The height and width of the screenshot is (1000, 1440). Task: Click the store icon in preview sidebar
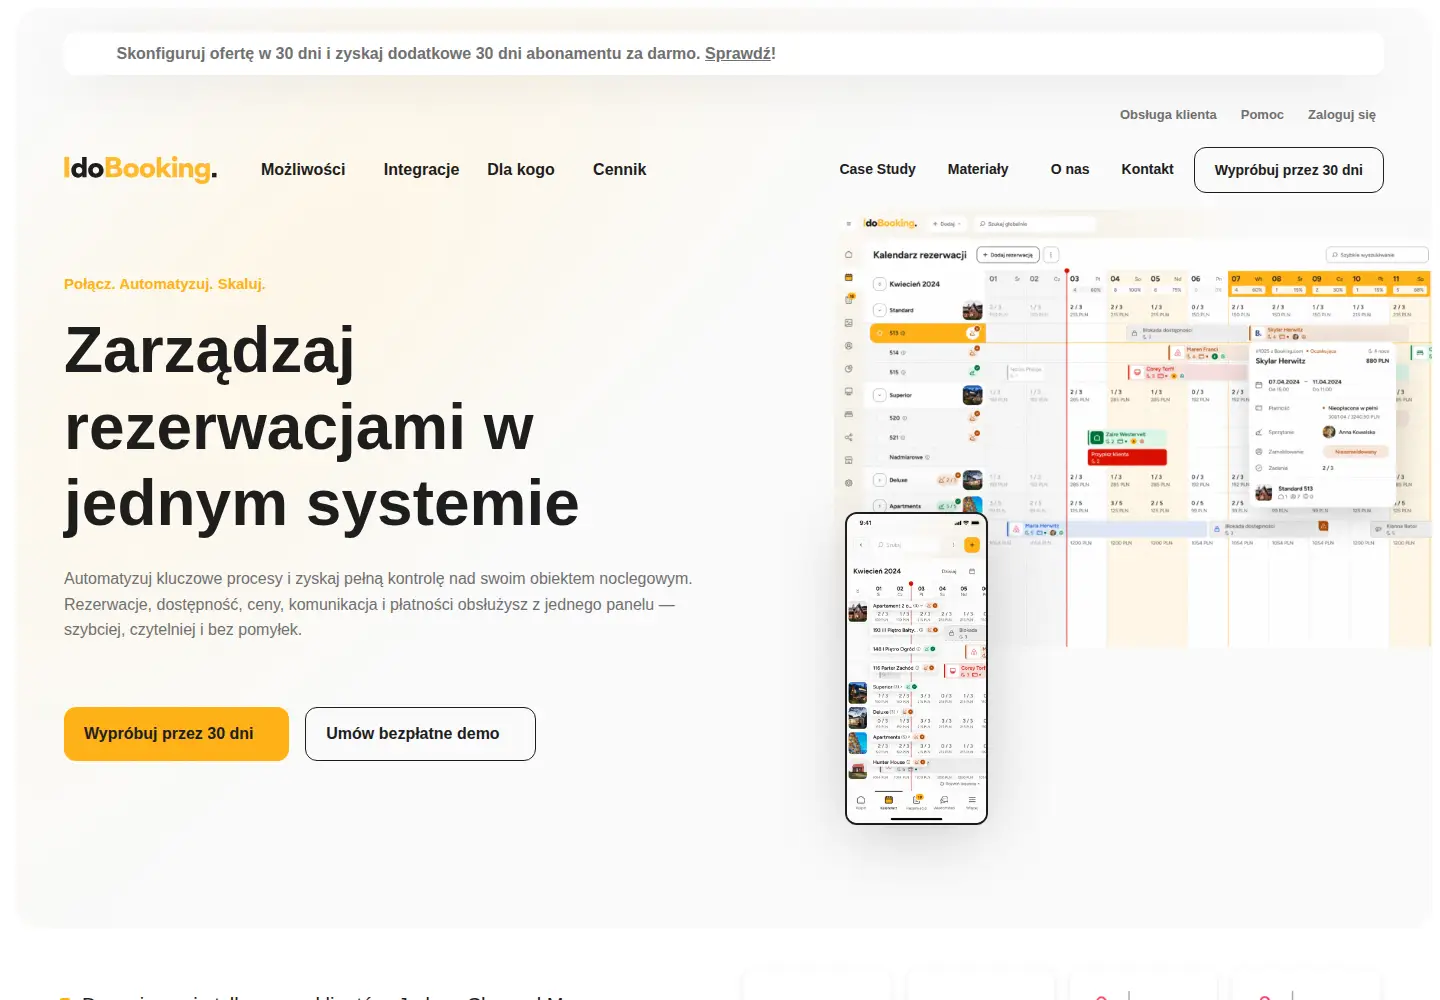tap(848, 460)
